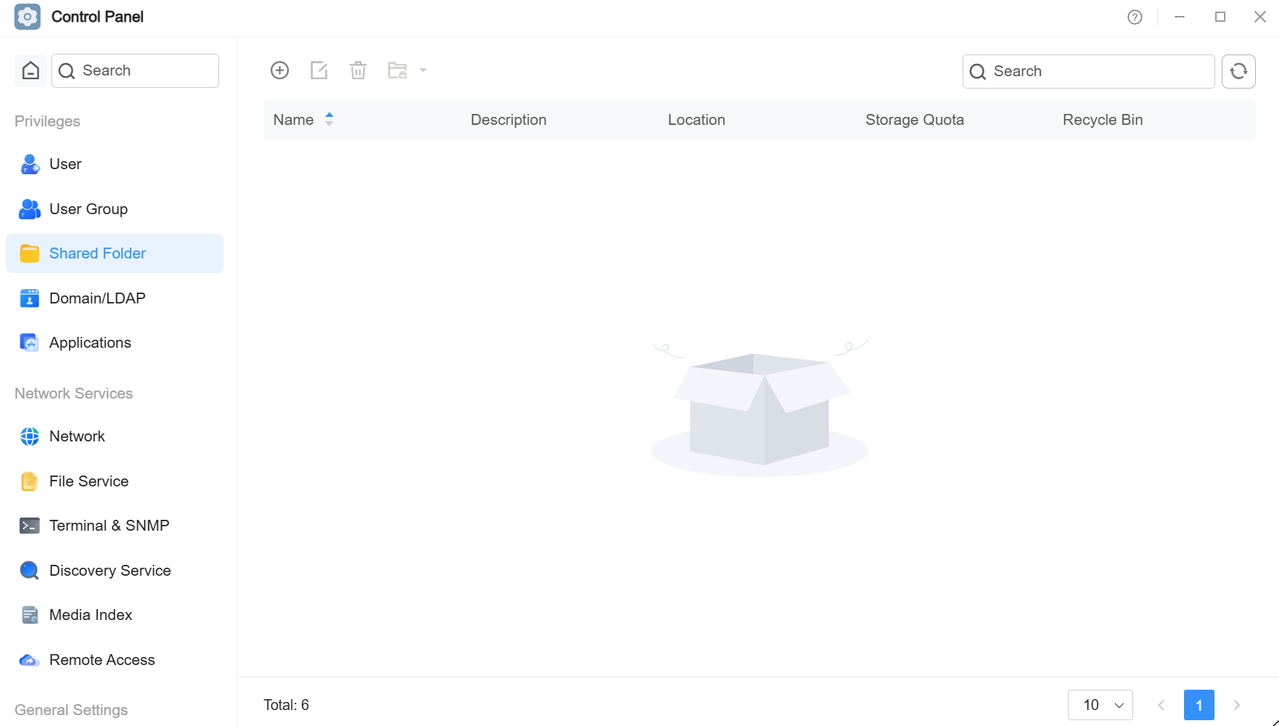1279x726 pixels.
Task: Open the User section
Action: point(115,164)
